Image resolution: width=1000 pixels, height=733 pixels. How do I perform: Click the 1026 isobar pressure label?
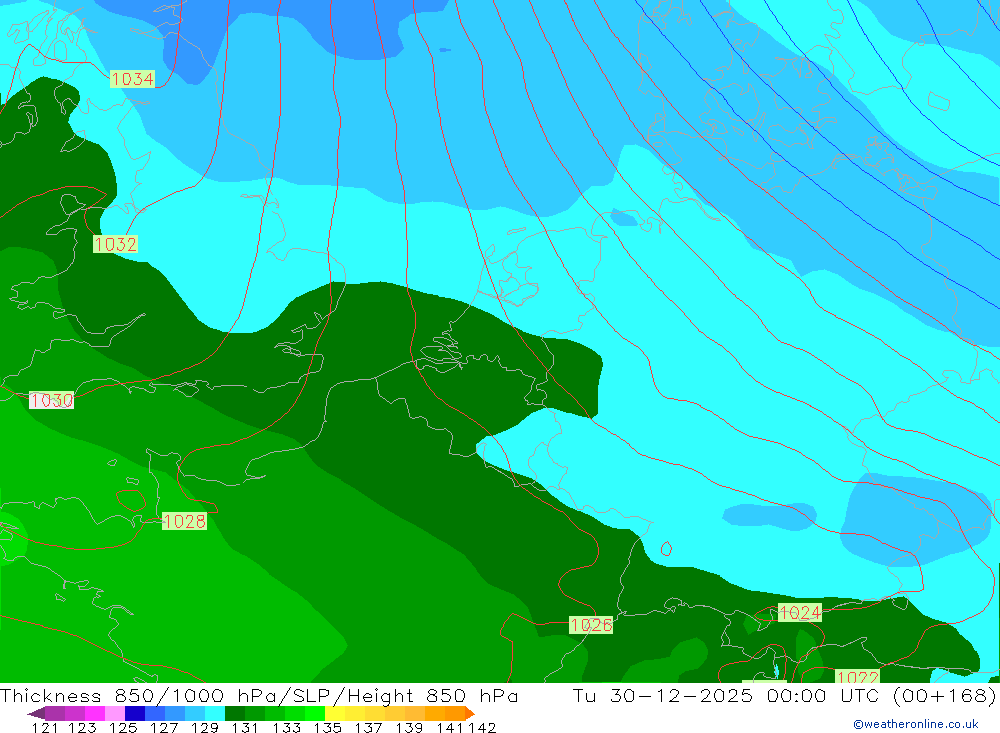coord(591,625)
